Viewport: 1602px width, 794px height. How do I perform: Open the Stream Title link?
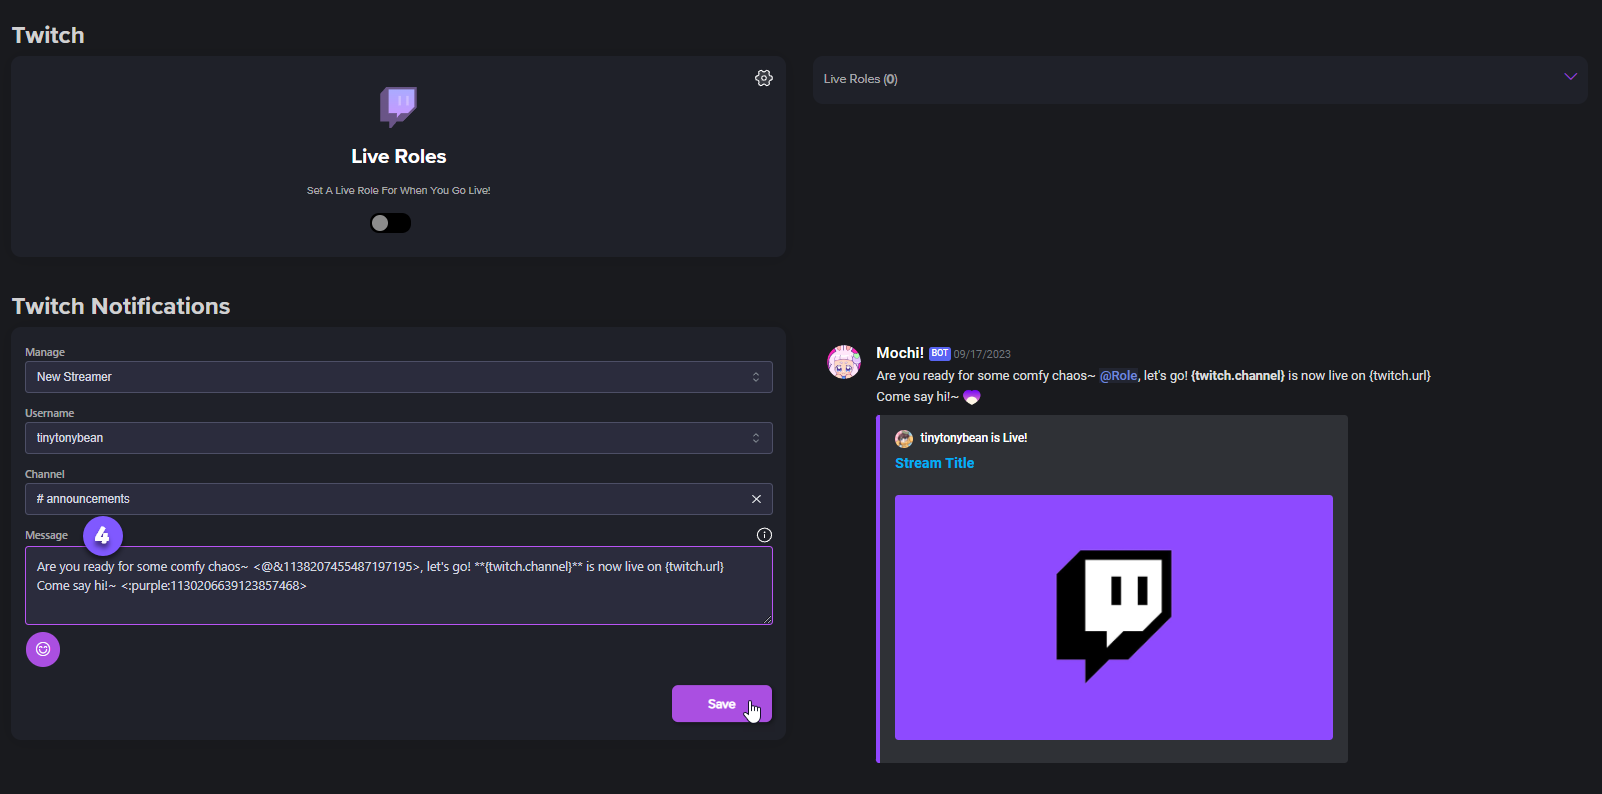934,463
